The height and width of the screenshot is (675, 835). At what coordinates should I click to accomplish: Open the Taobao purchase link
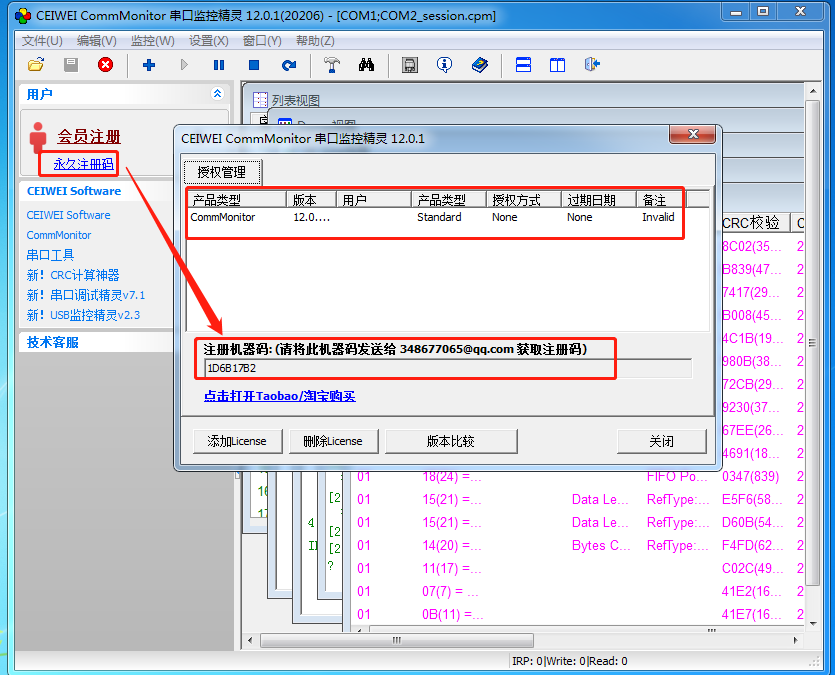[280, 396]
